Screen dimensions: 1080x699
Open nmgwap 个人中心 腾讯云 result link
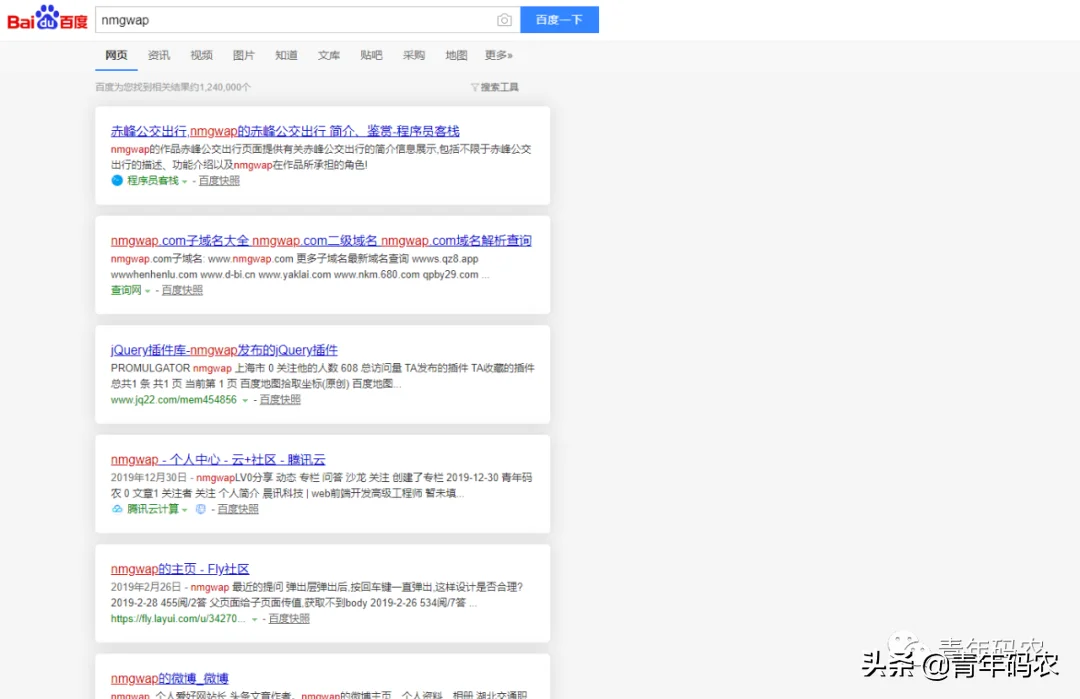coord(218,459)
